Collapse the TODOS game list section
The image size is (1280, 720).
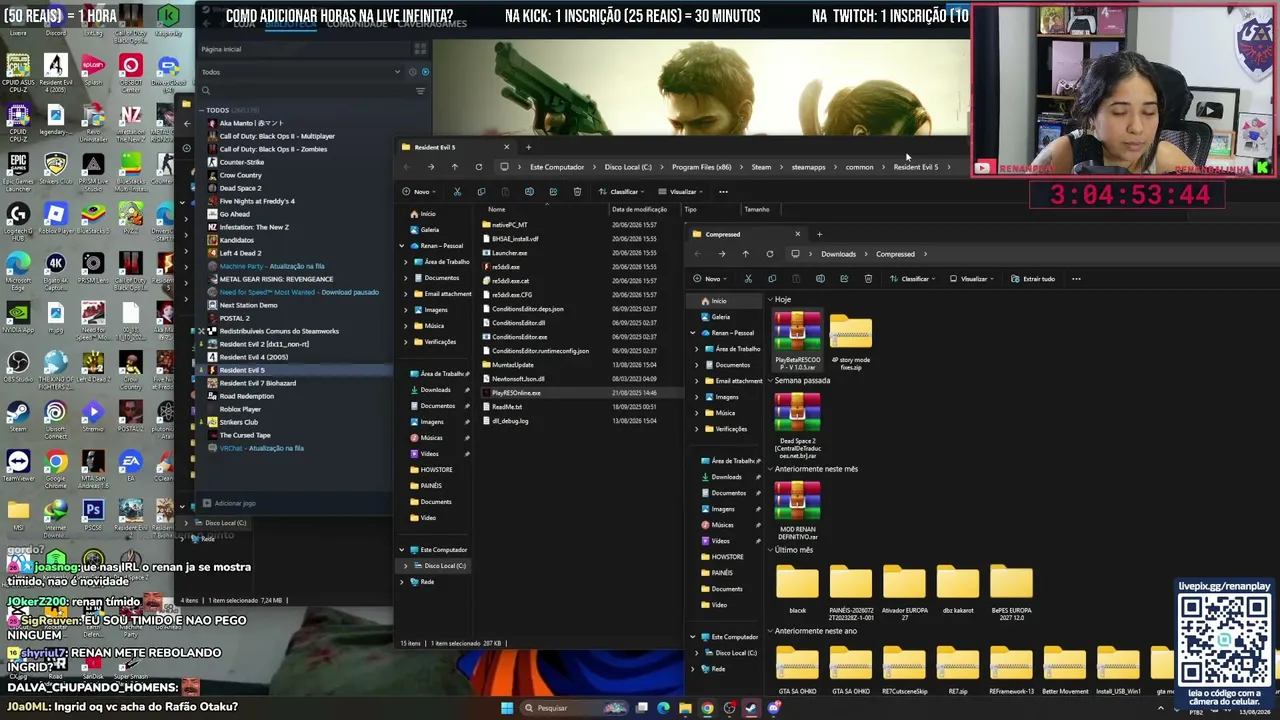tap(200, 110)
